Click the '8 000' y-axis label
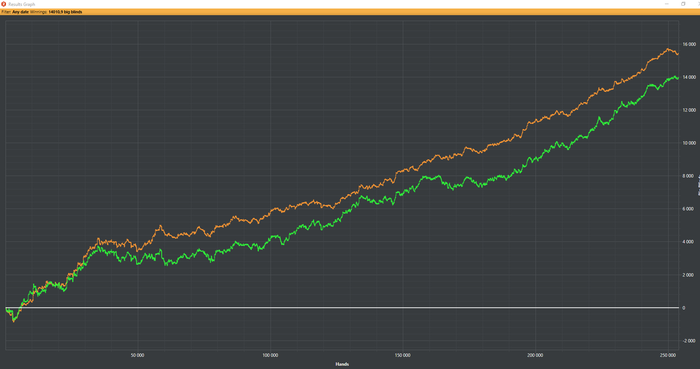This screenshot has height=369, width=700. coord(689,176)
